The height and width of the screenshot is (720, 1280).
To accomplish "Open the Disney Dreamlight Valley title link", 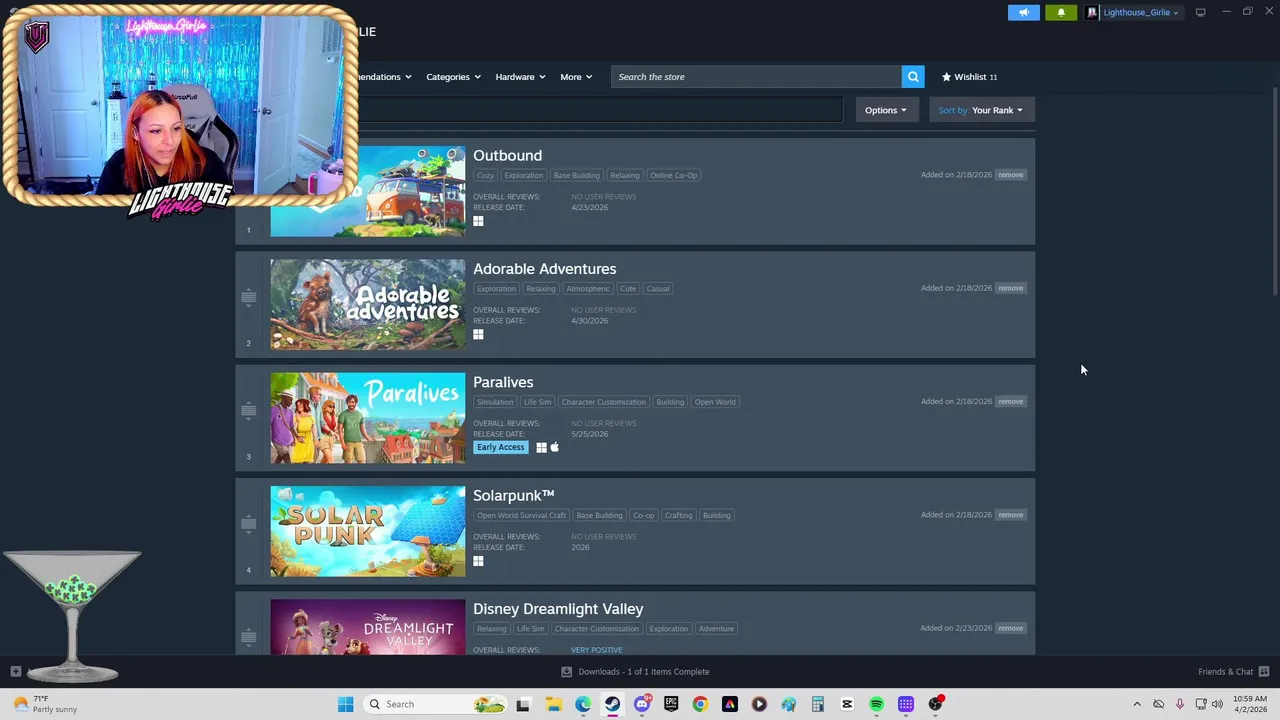I will [x=558, y=609].
